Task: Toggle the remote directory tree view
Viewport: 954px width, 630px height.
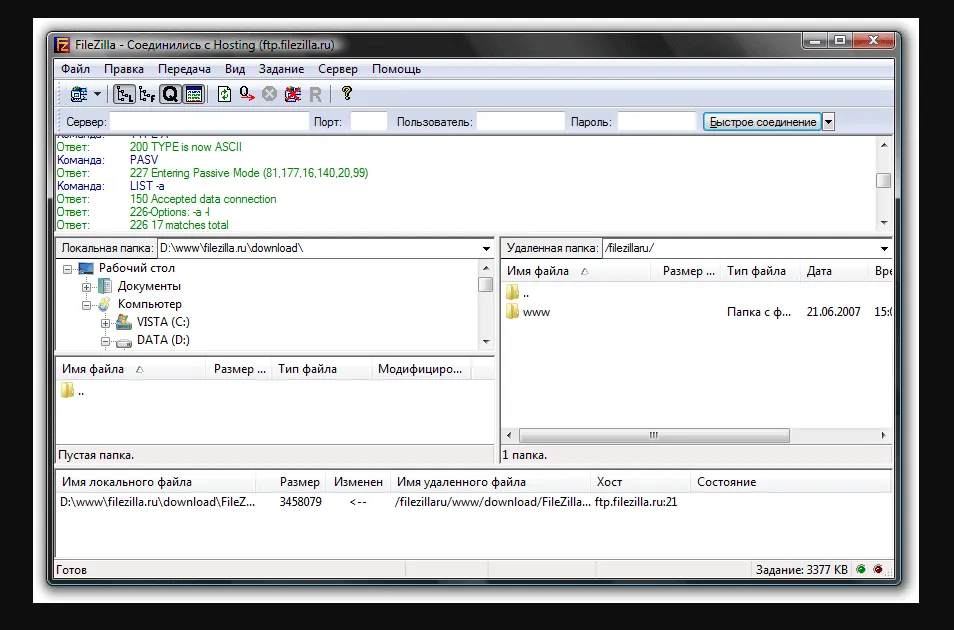Action: (x=148, y=93)
